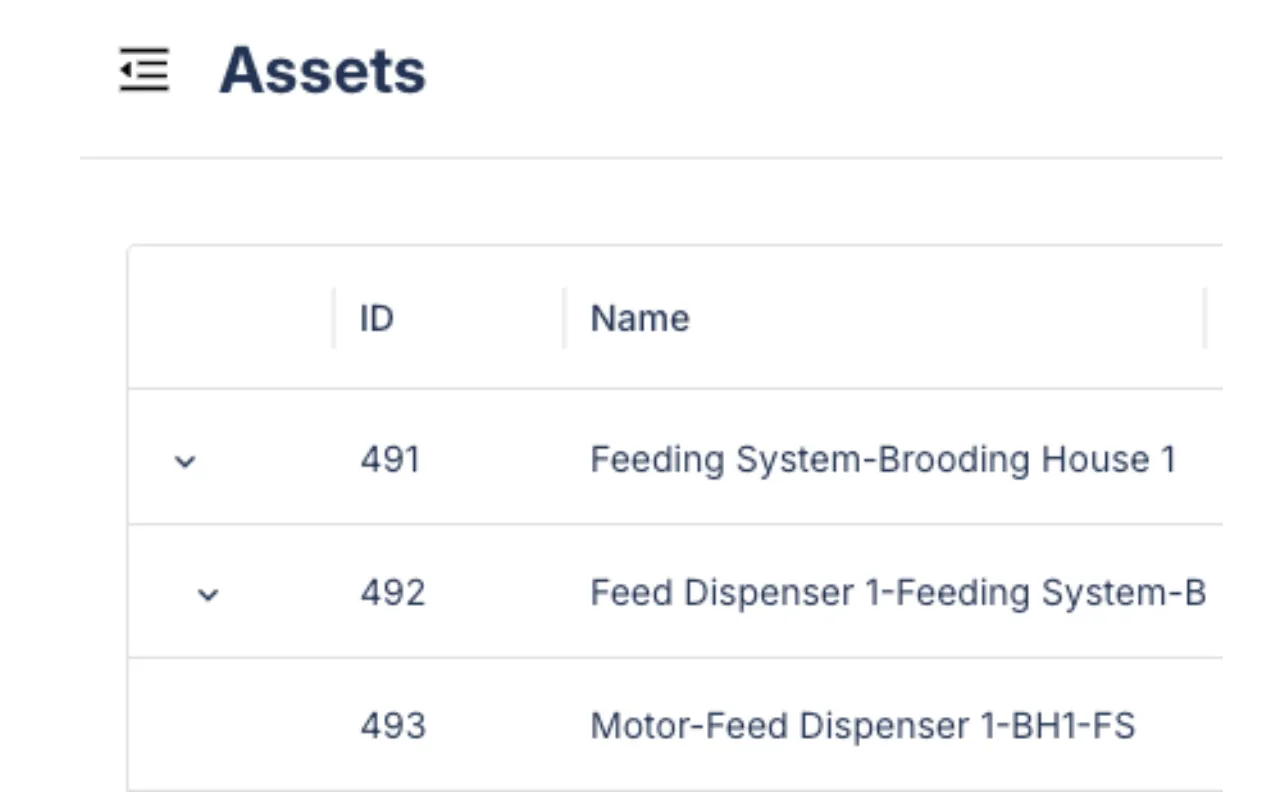Open Feeding System-Brooding House 1 asset
1280x800 pixels.
(882, 460)
